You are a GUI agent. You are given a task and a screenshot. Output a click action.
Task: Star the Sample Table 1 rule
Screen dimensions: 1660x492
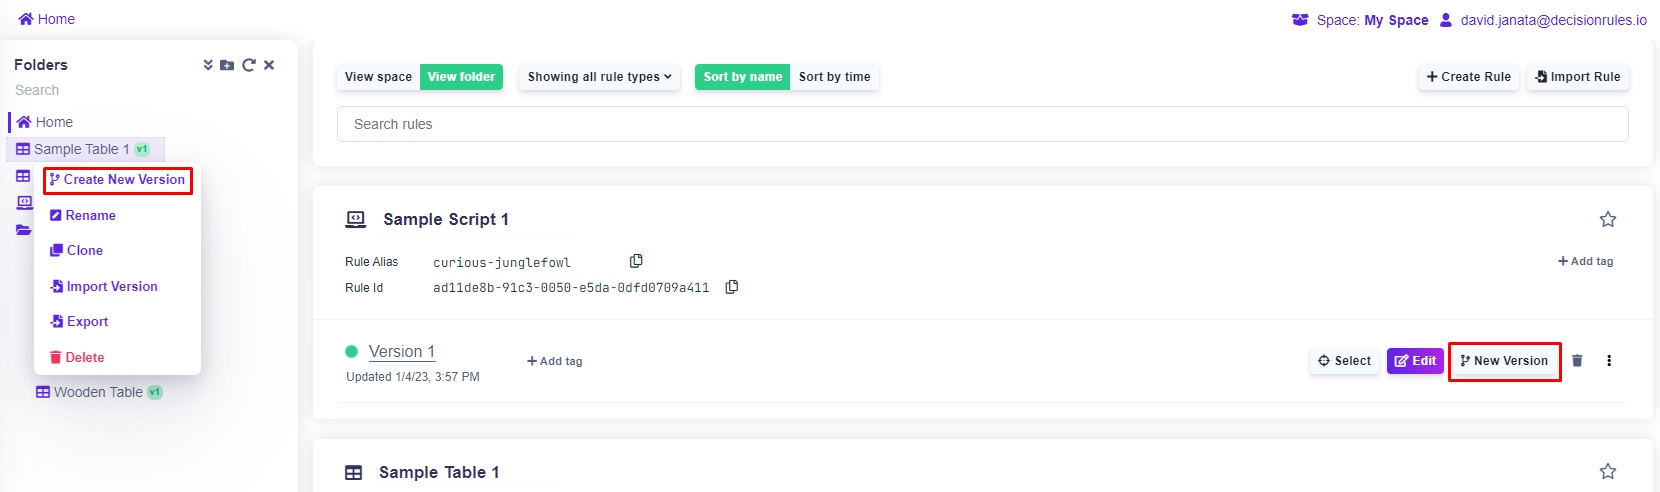click(x=1608, y=471)
